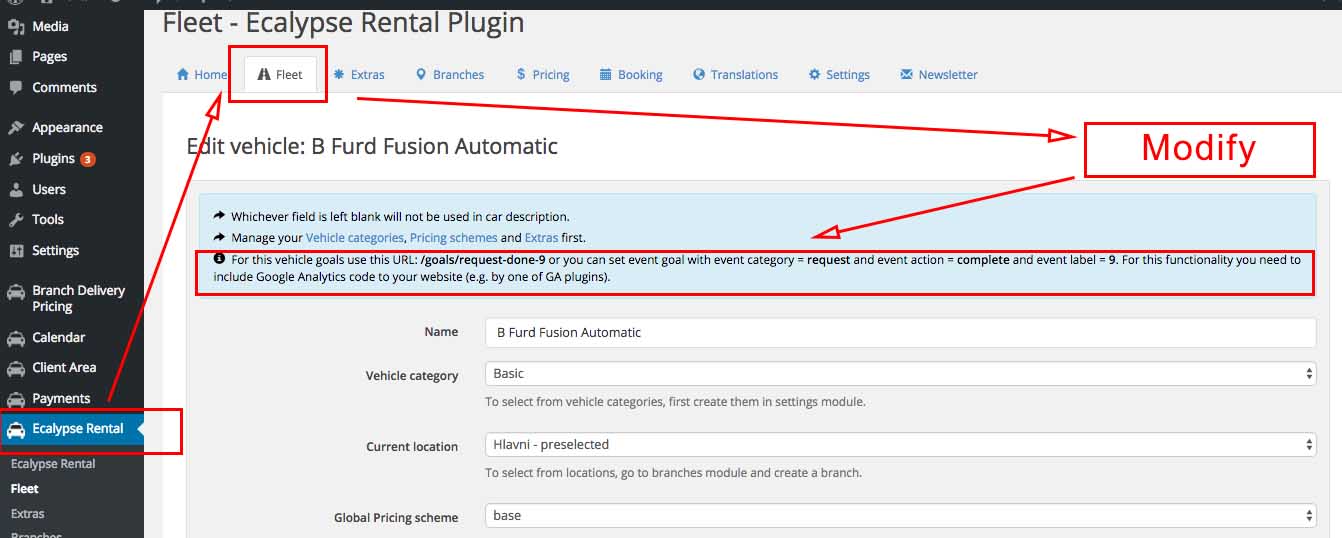
Task: Open the Vehicle categories link
Action: point(355,238)
